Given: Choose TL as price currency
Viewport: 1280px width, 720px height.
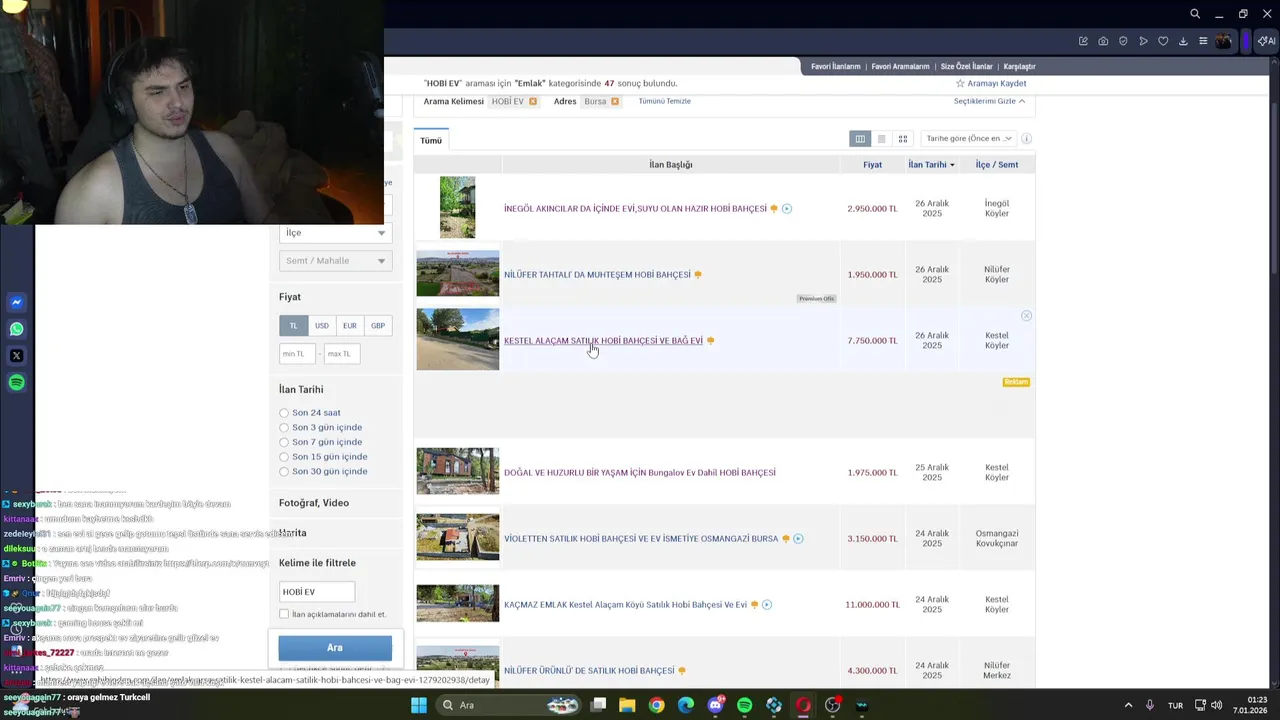Looking at the screenshot, I should point(293,326).
